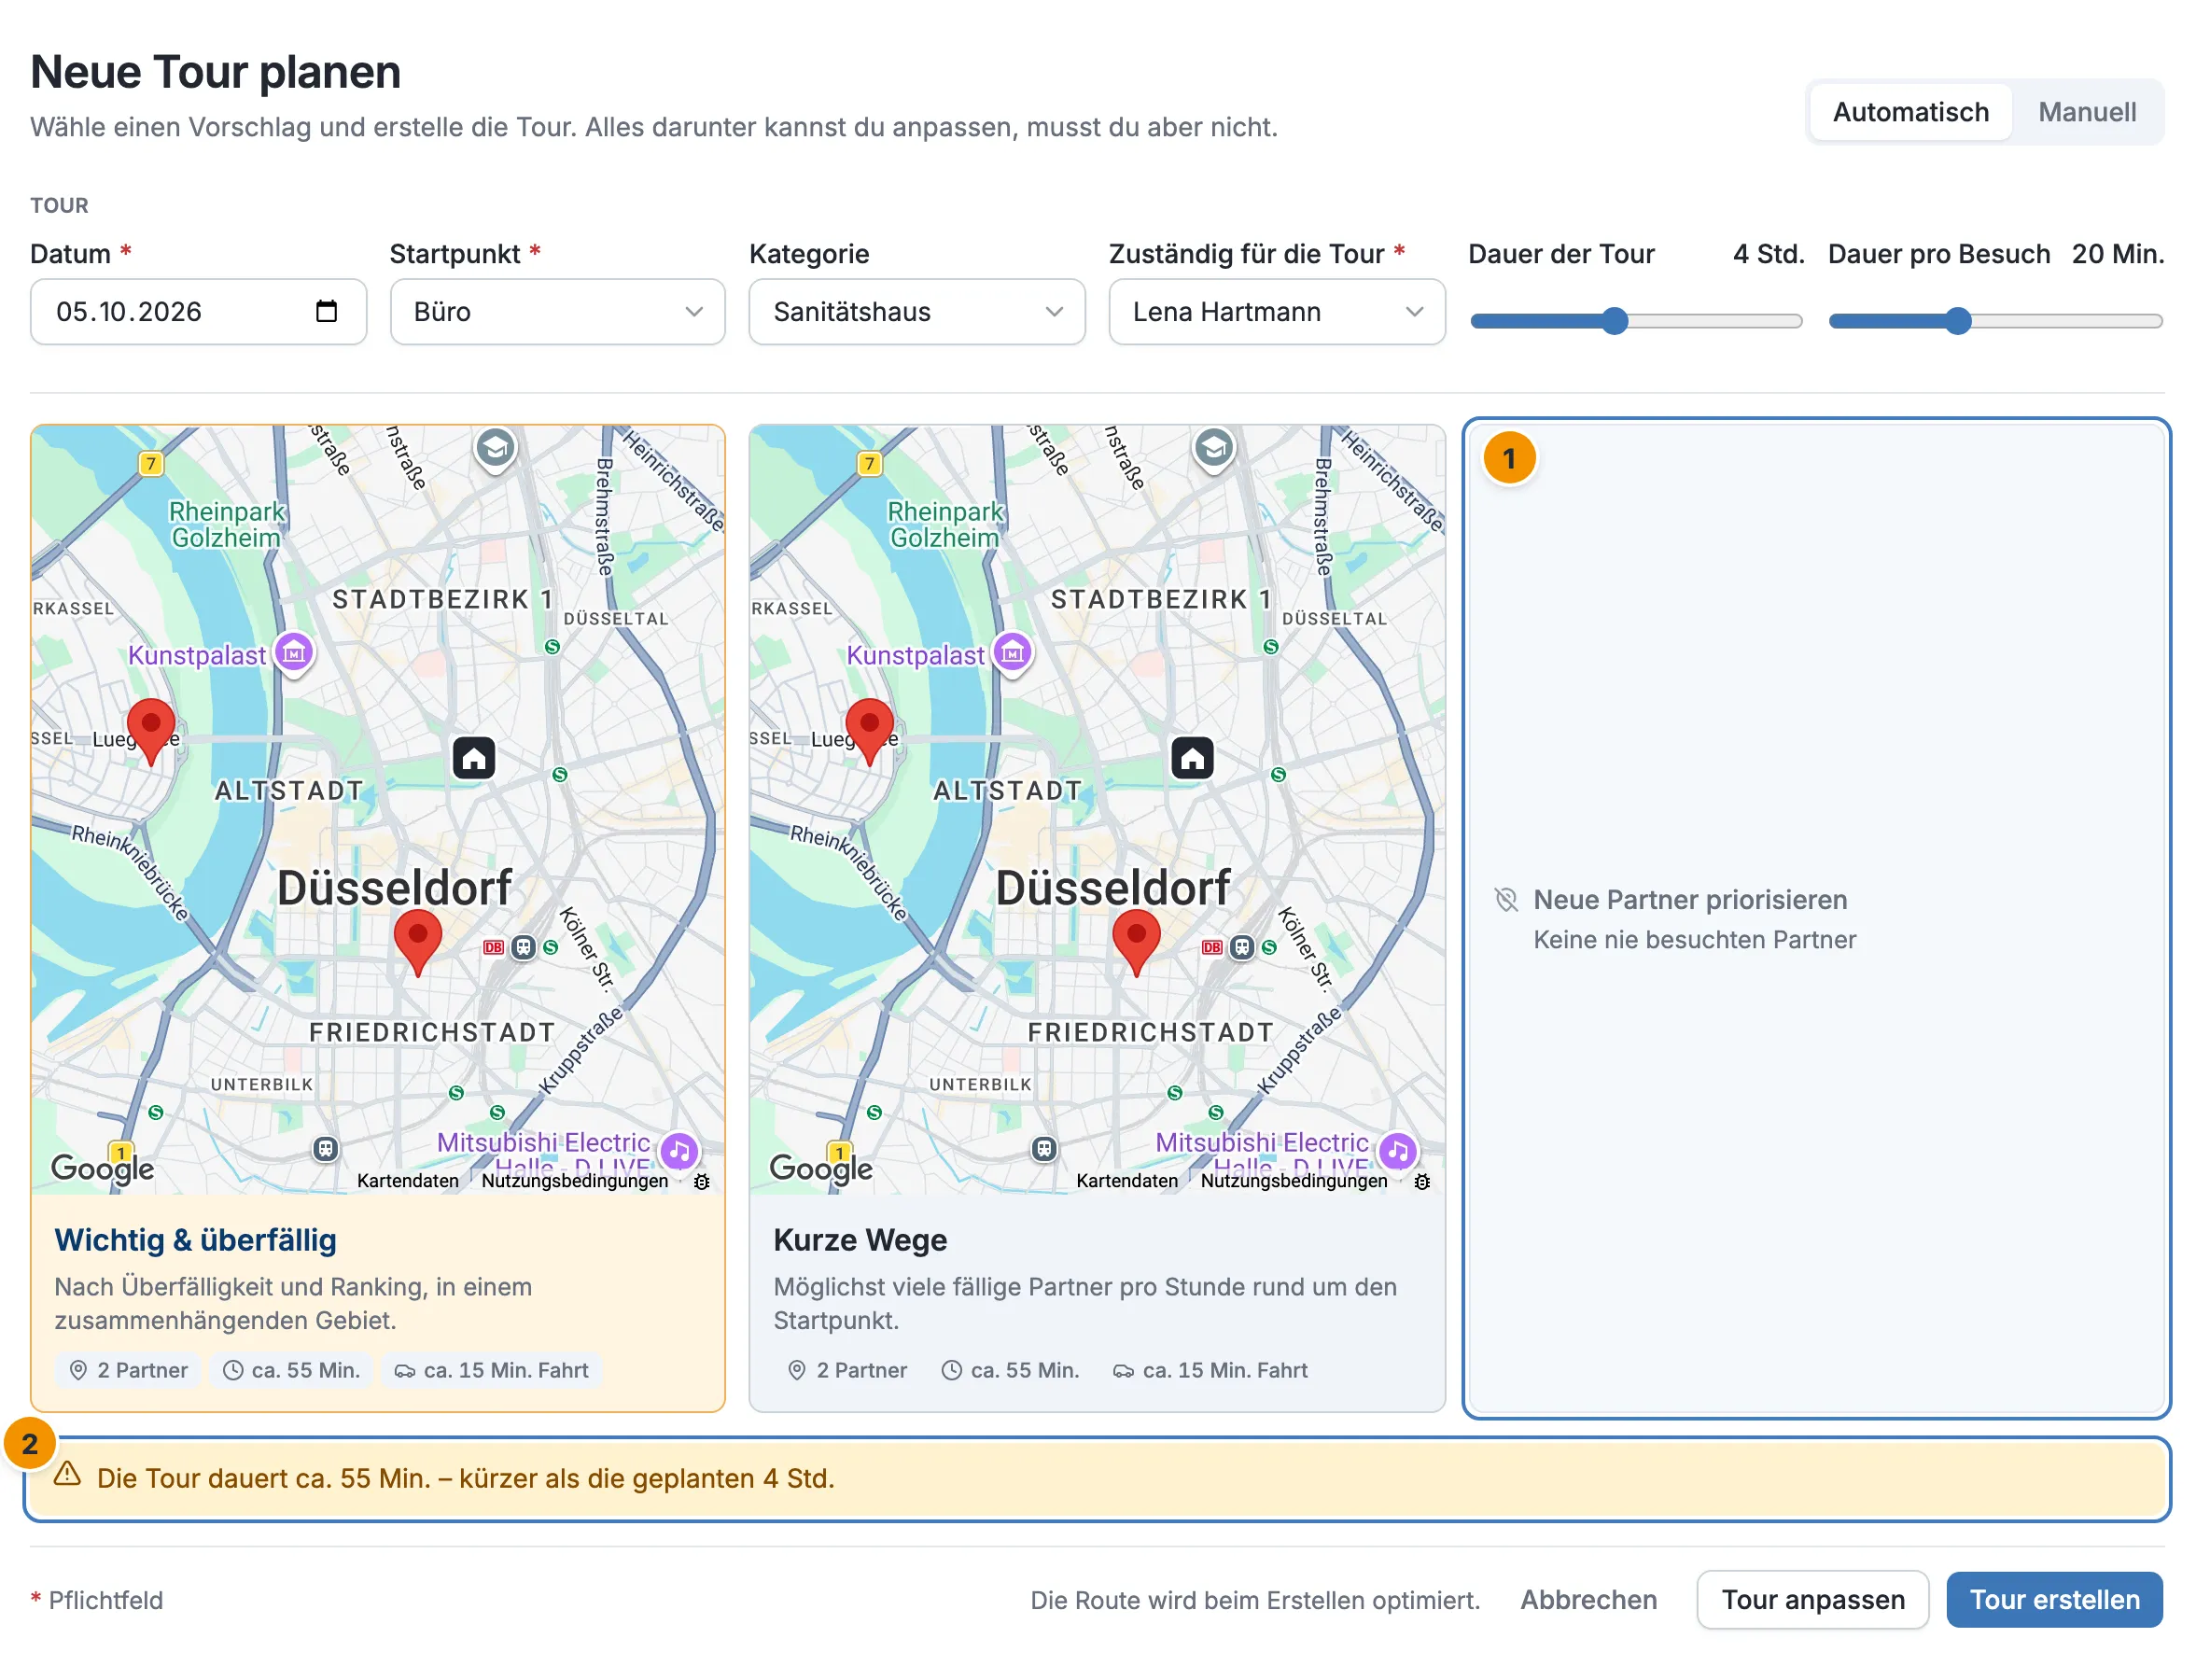This screenshot has width=2210, height=1680.
Task: Select the red pin near Luegallee on the right map
Action: (869, 733)
